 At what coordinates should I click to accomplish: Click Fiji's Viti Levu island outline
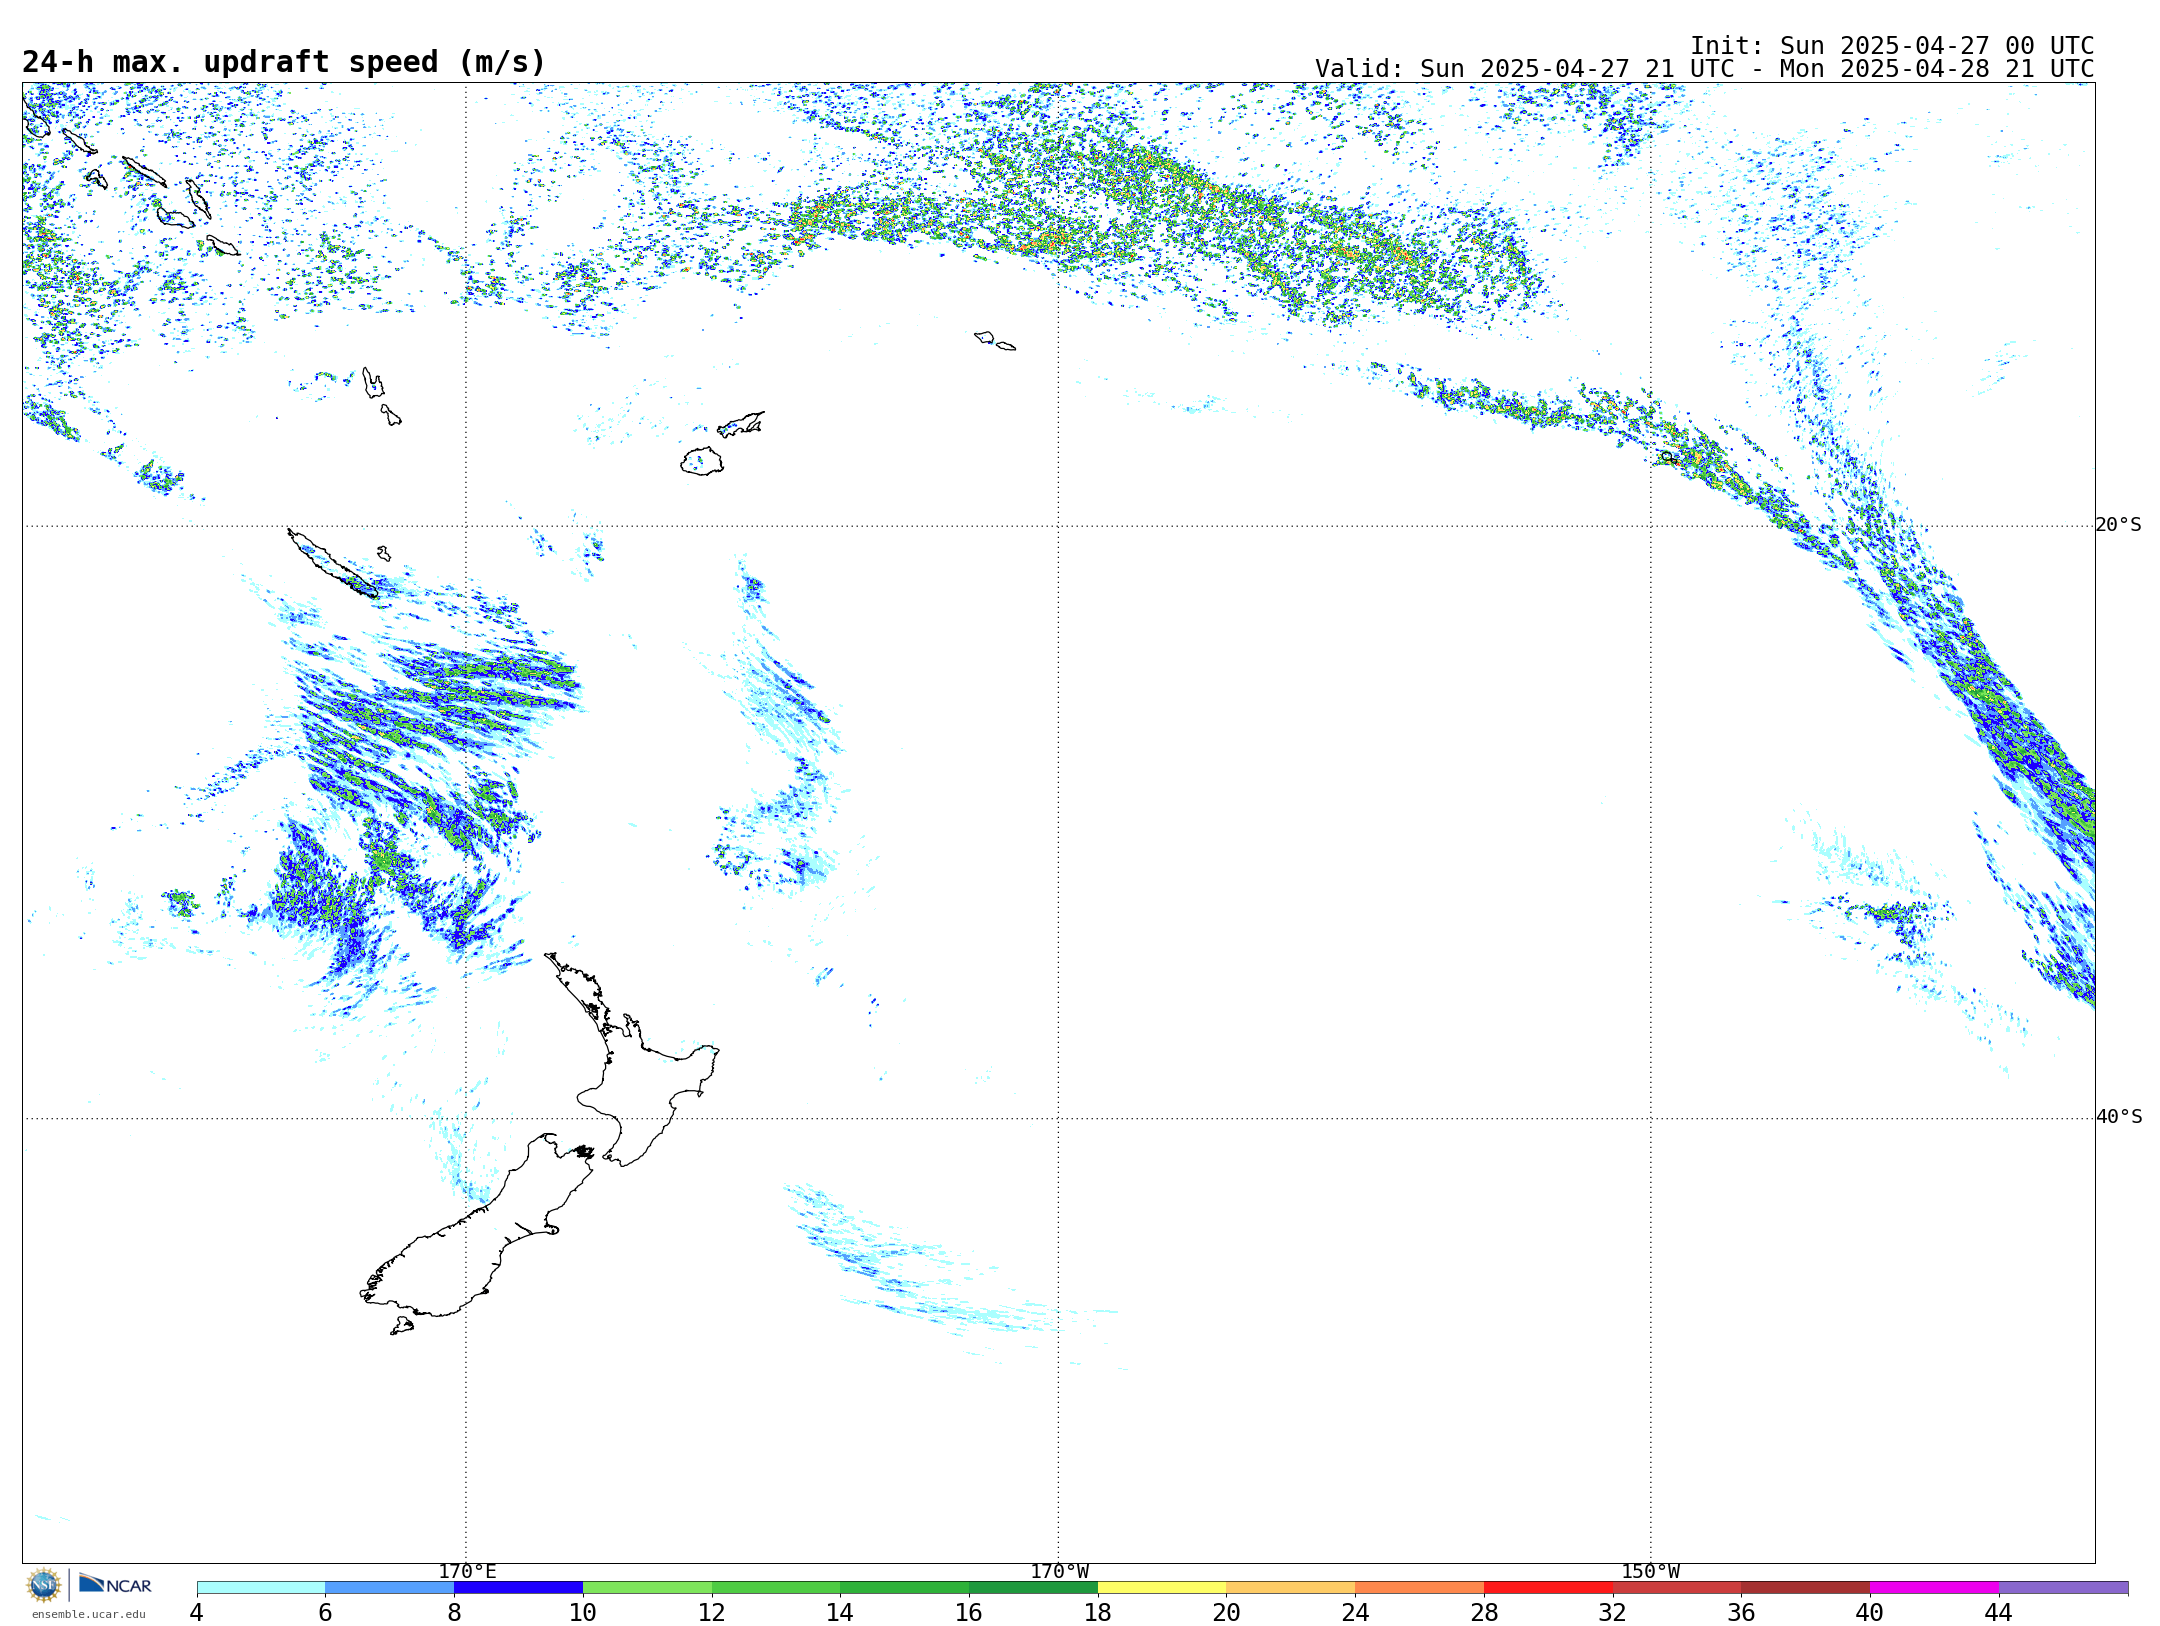coord(702,461)
